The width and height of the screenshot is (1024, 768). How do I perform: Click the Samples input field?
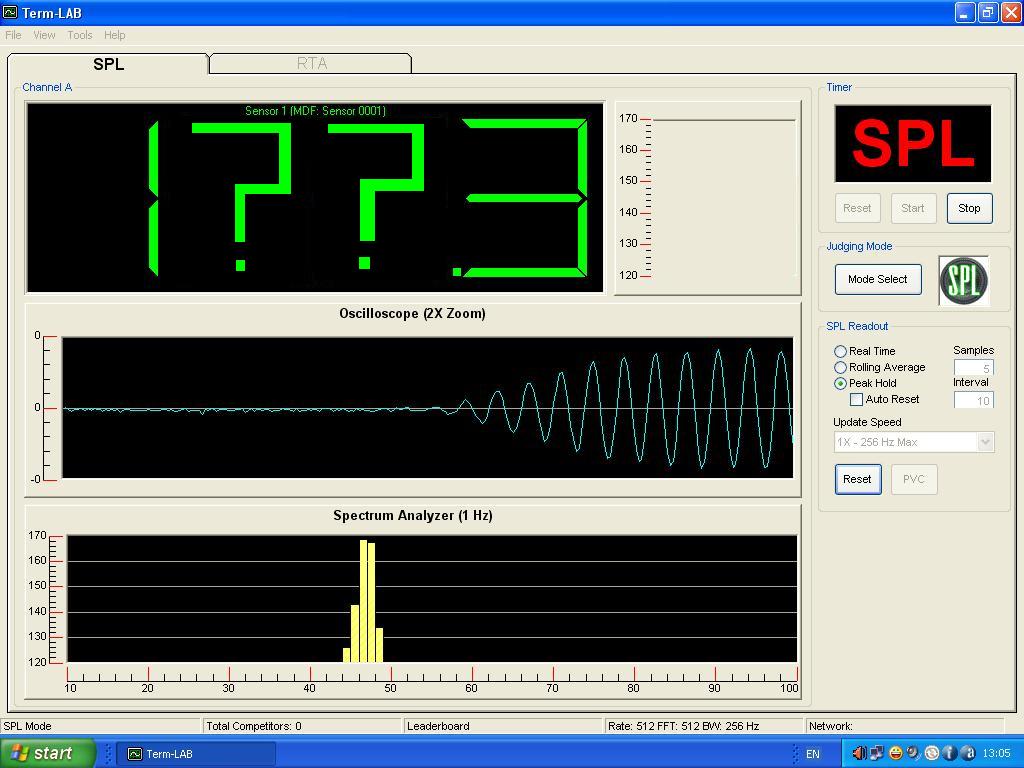coord(973,367)
